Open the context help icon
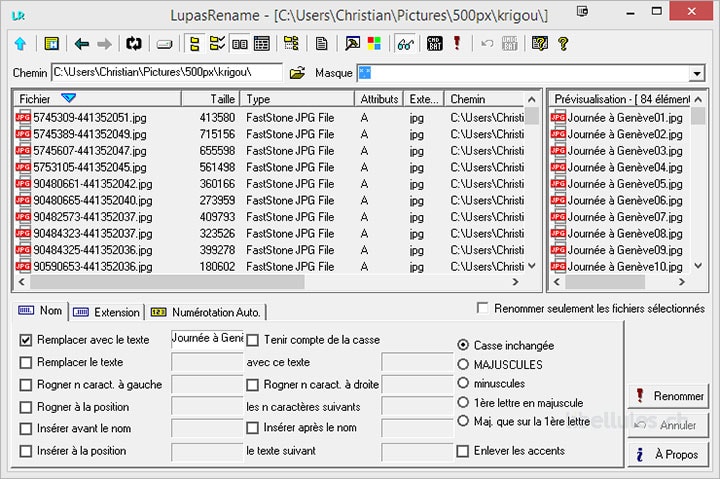Viewport: 720px width, 479px height. pyautogui.click(x=540, y=44)
